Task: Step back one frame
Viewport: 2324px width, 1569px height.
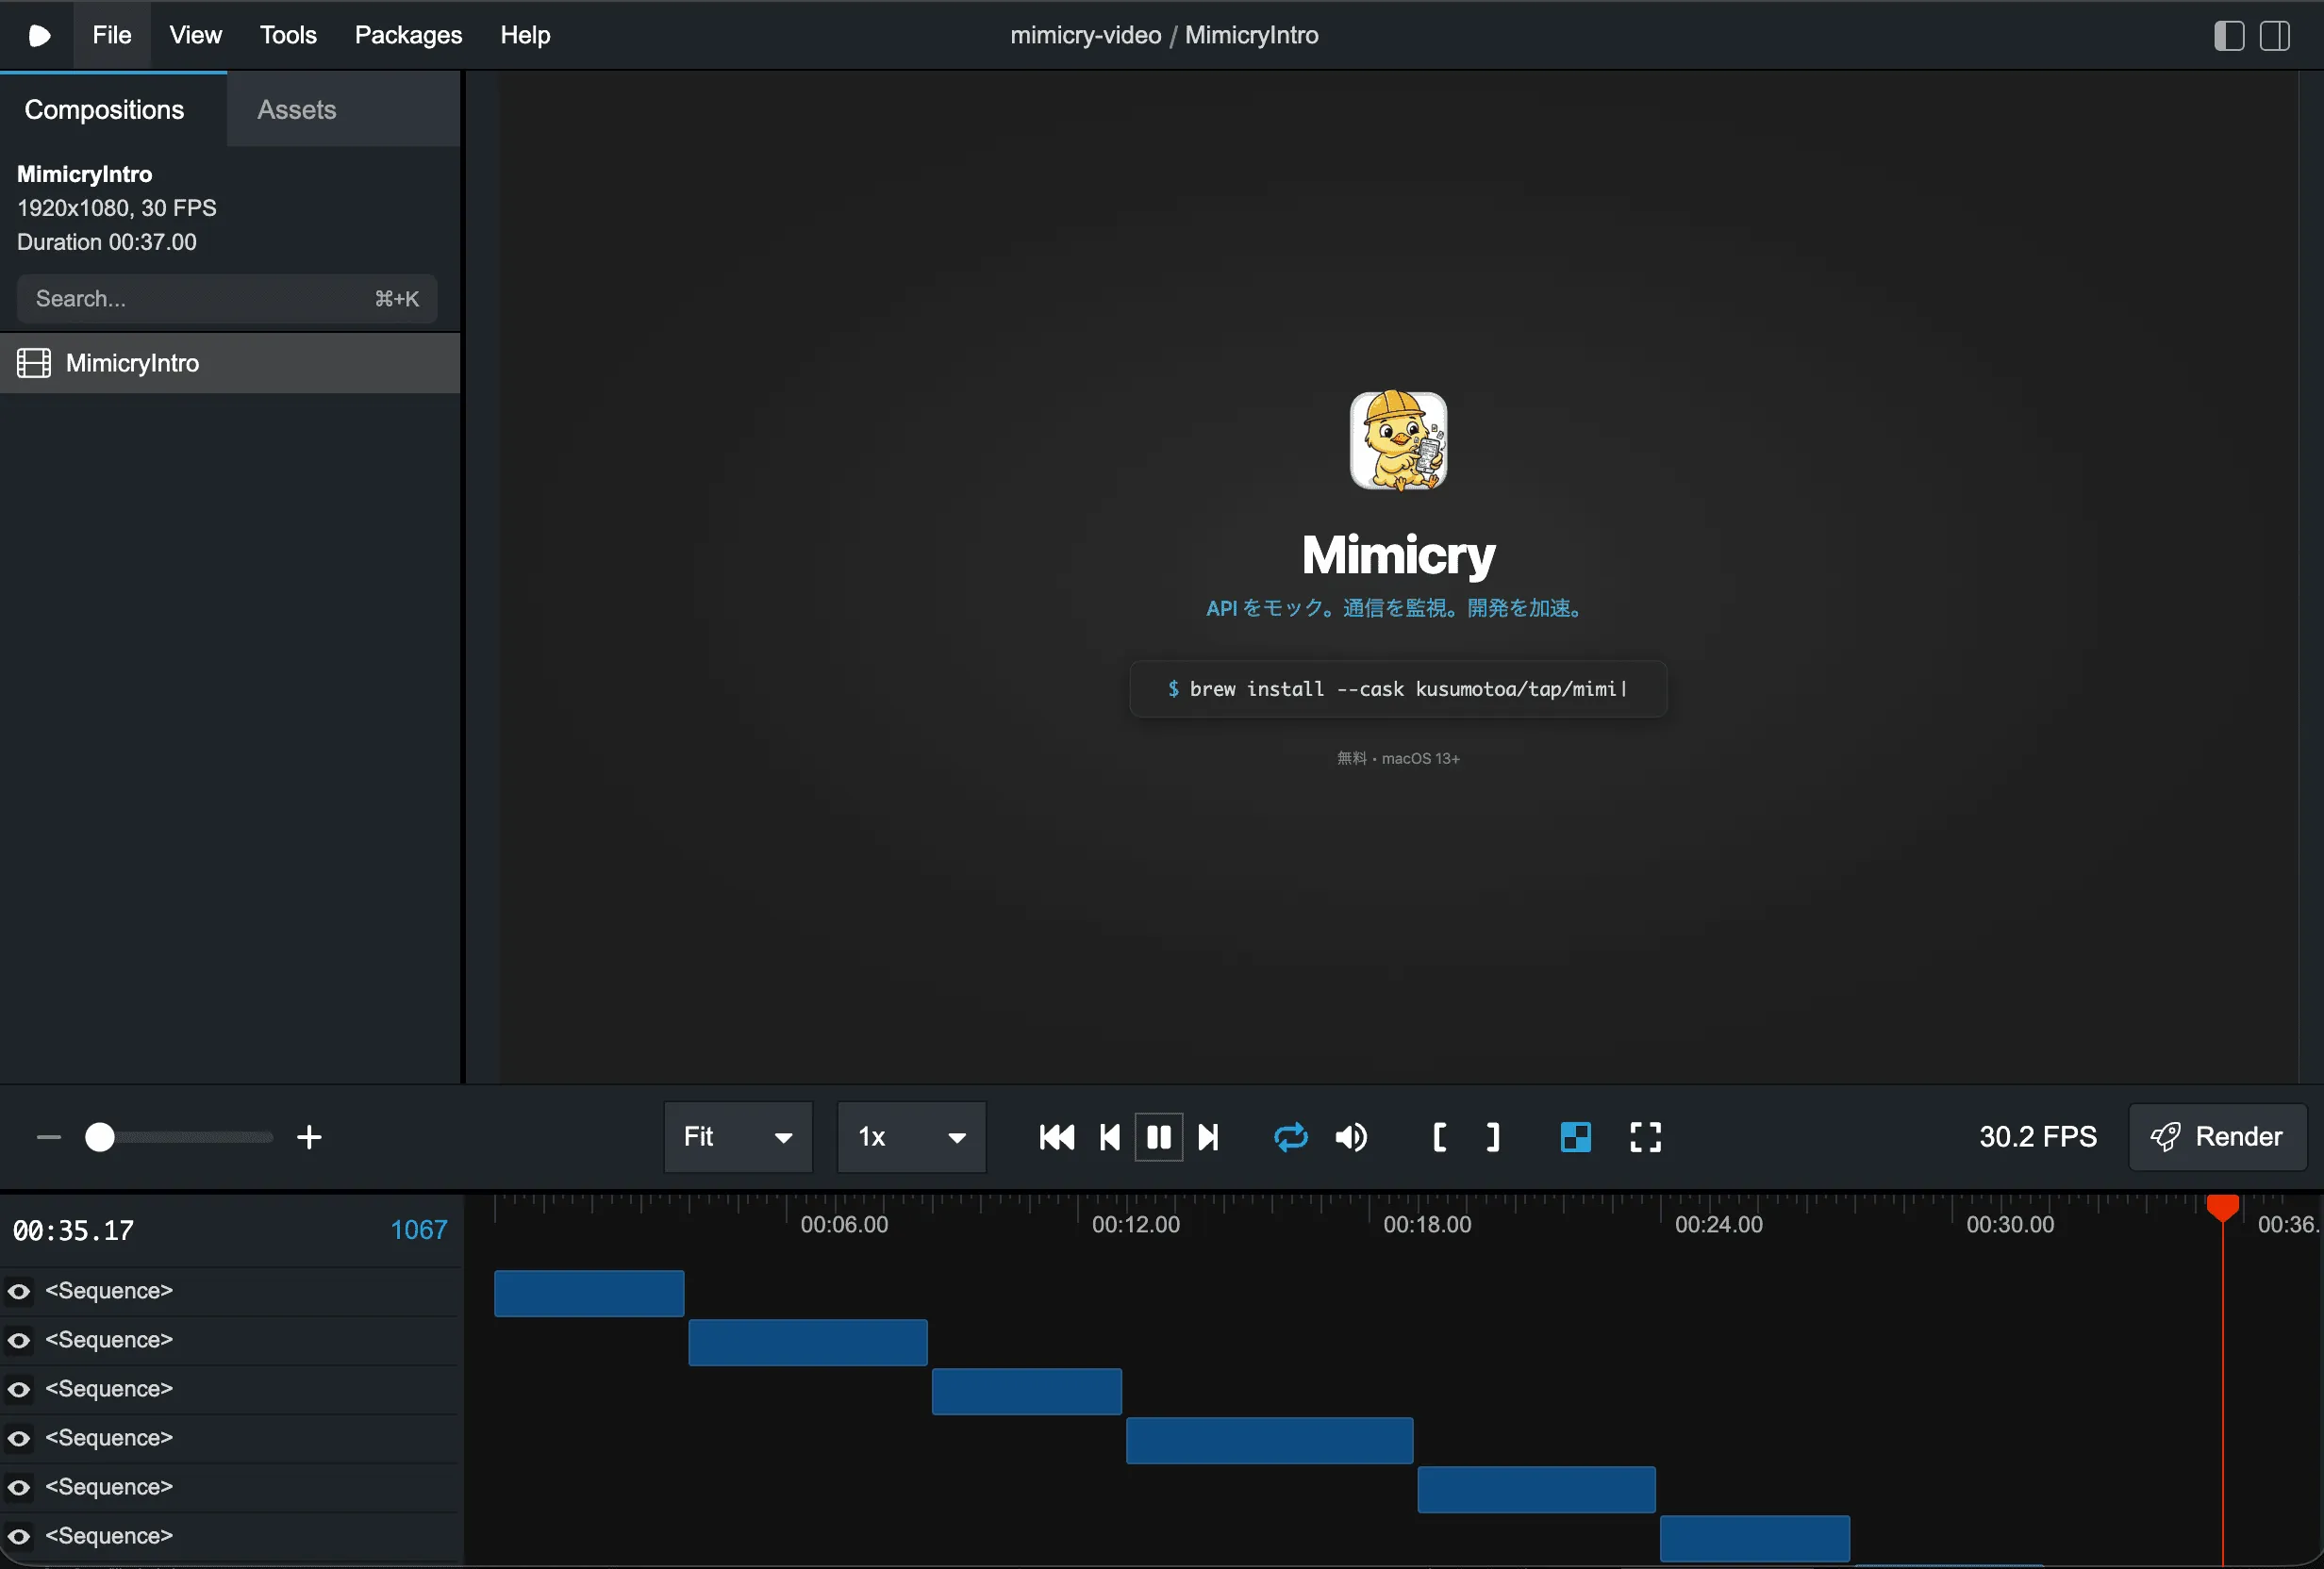Action: pos(1109,1137)
